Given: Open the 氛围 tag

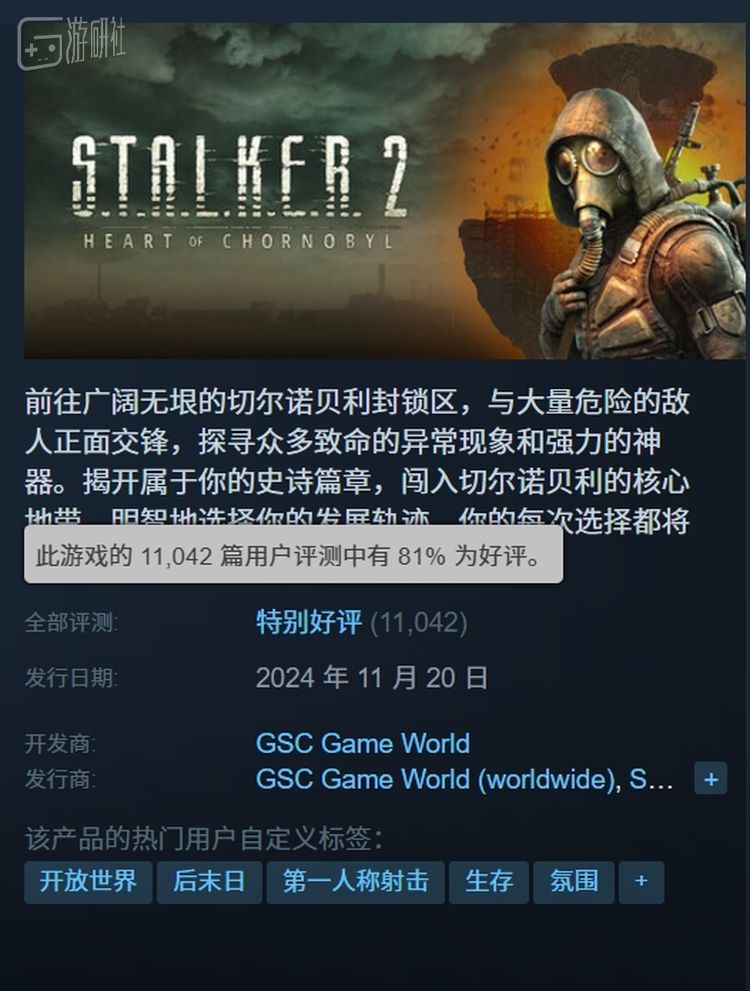Looking at the screenshot, I should point(573,882).
